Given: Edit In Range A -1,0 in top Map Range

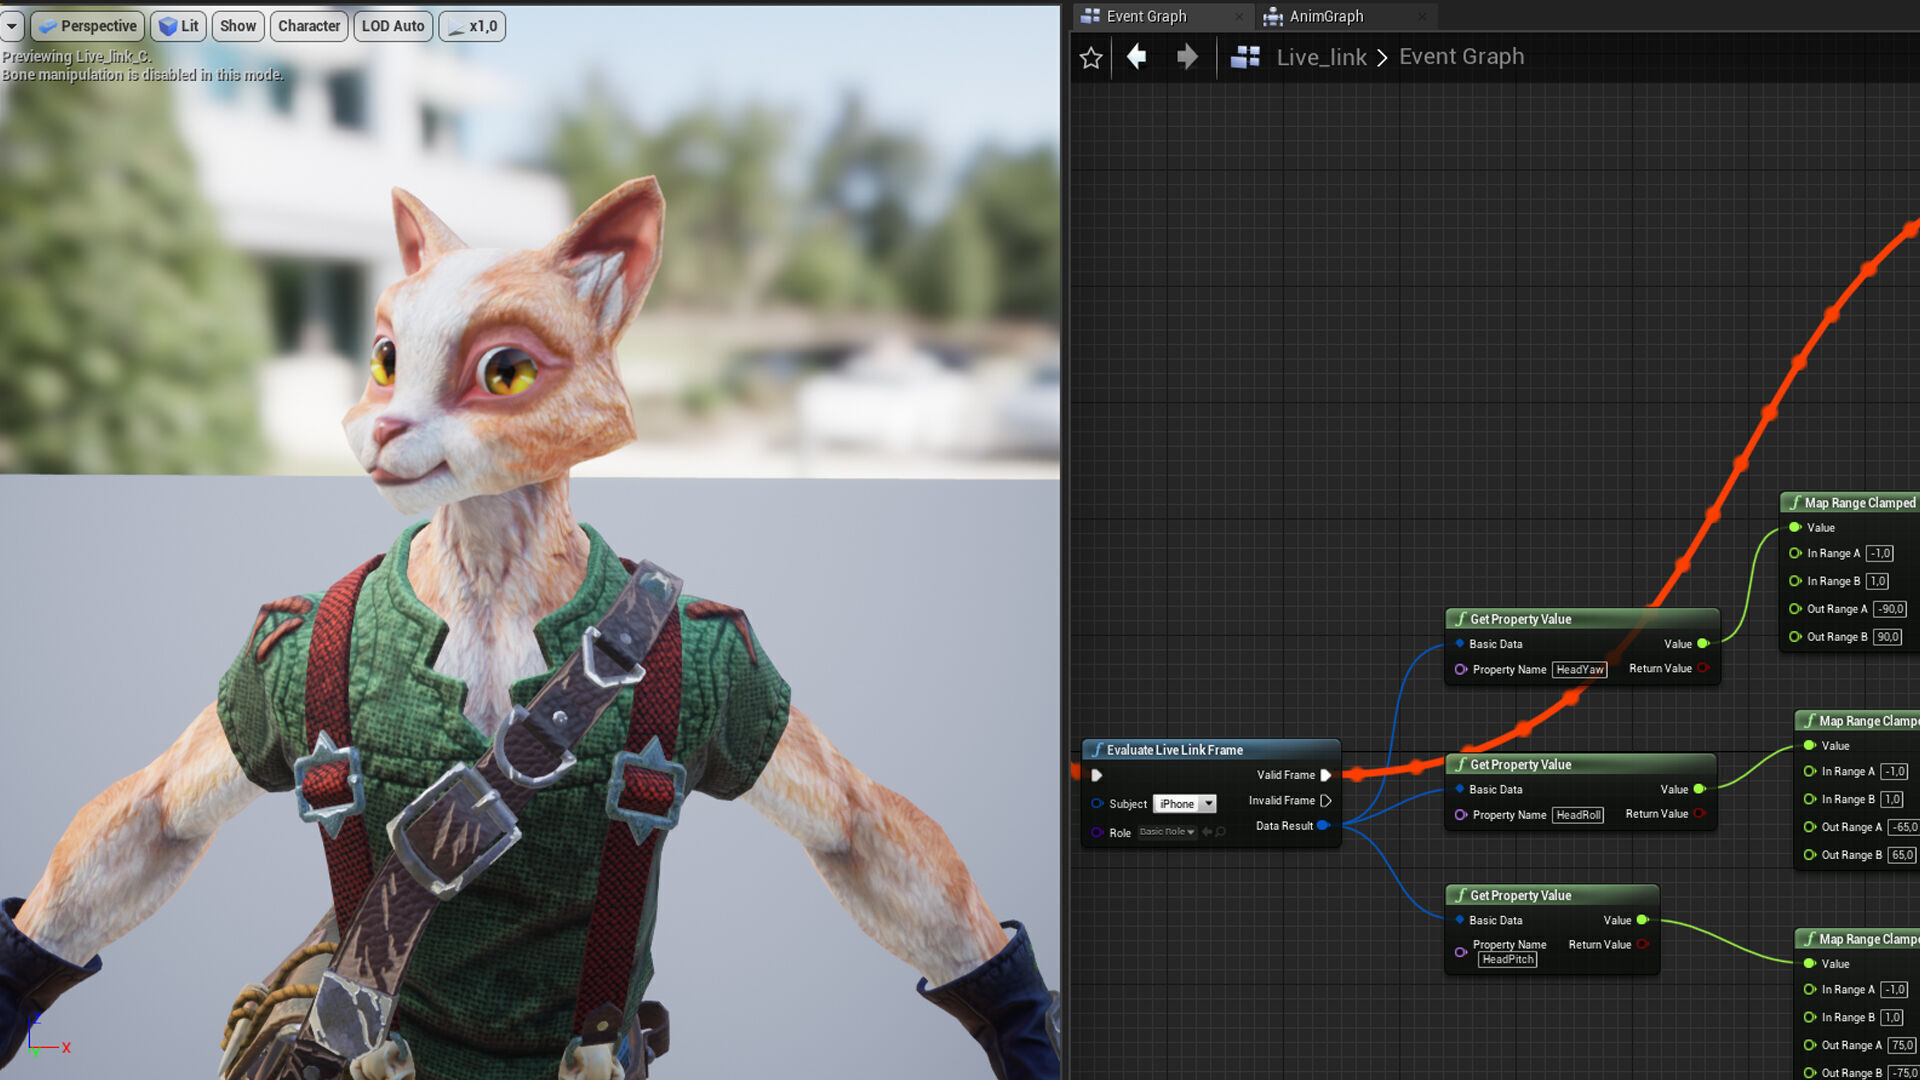Looking at the screenshot, I should click(1879, 554).
